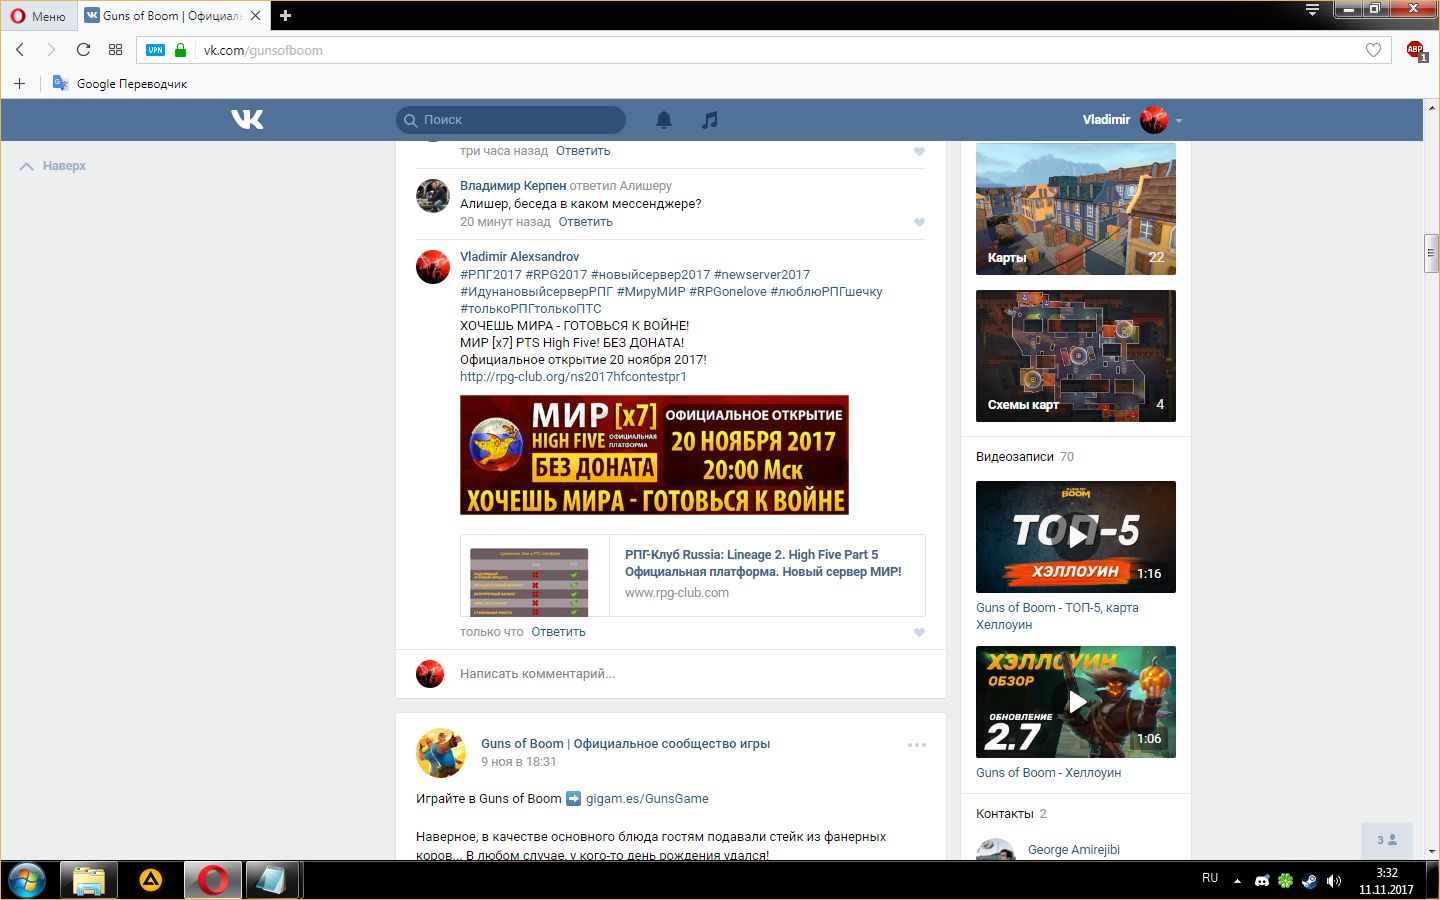1440x900 pixels.
Task: Click the green secure lock icon
Action: click(x=180, y=50)
